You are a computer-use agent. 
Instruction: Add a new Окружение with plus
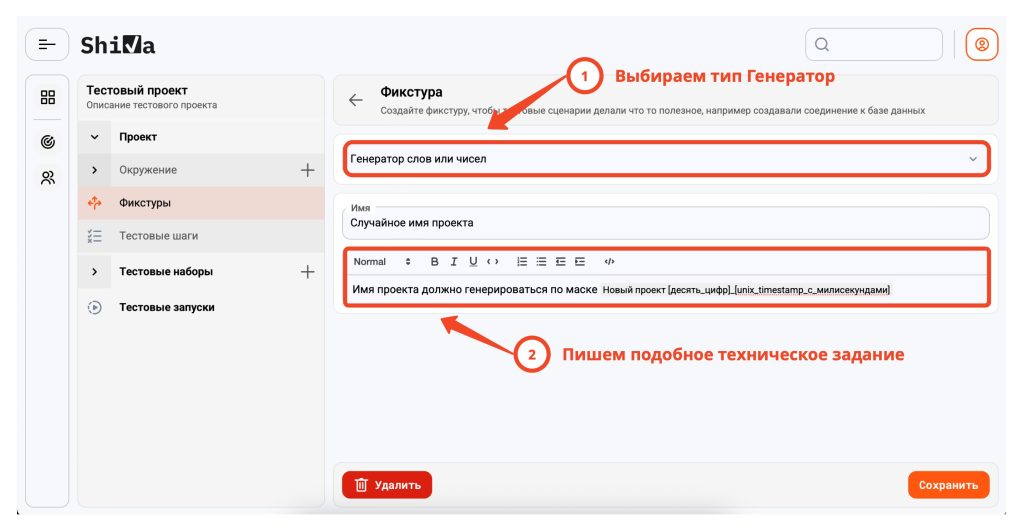307,170
